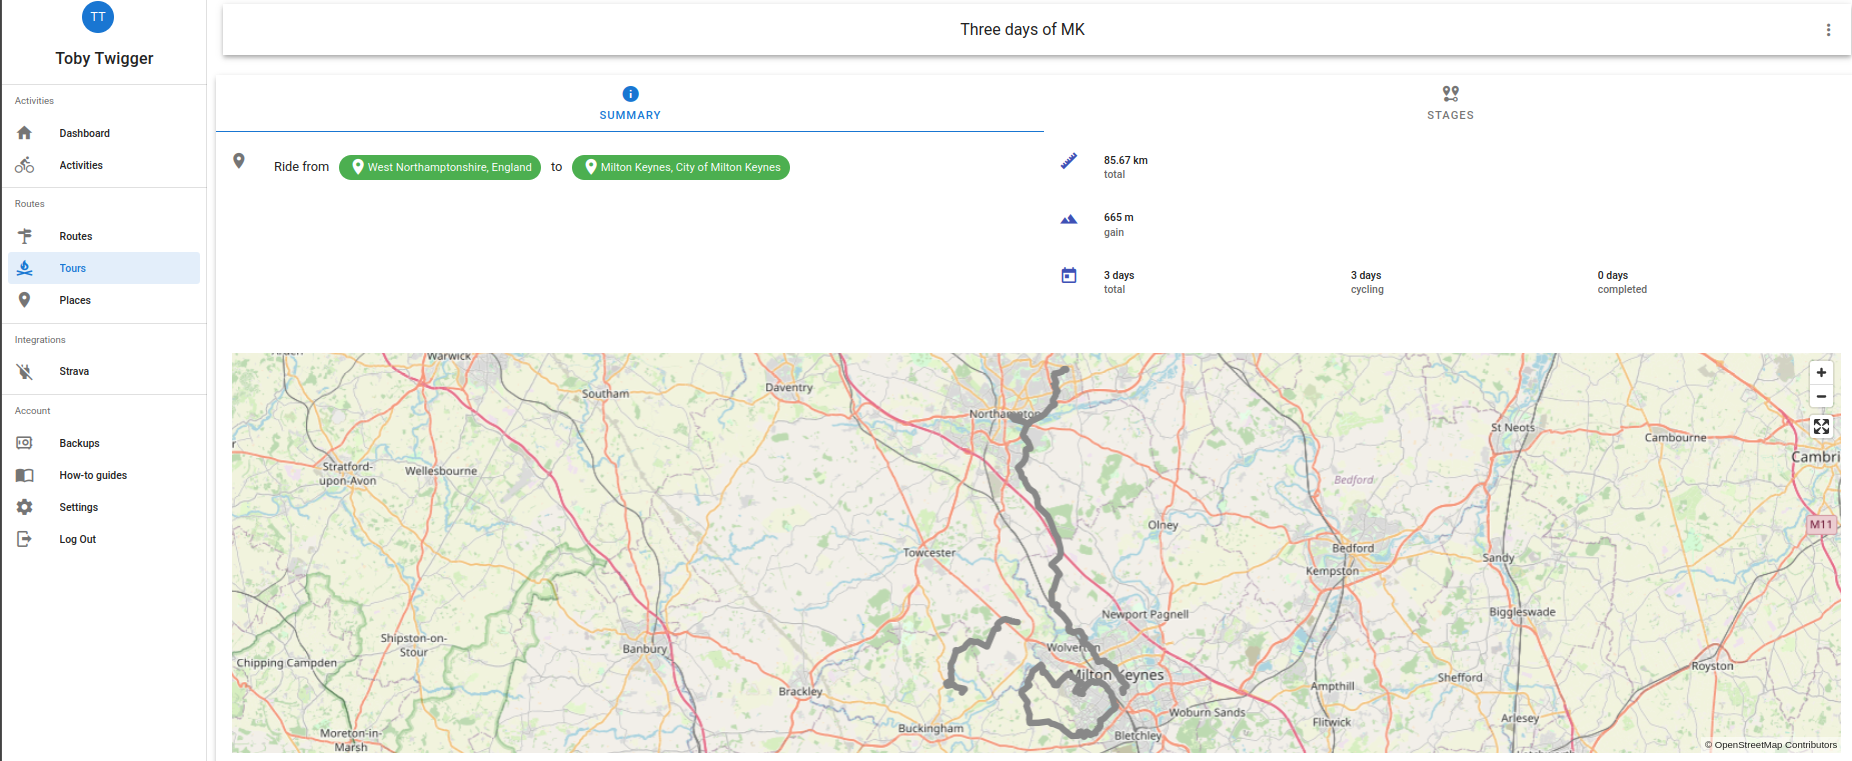Click the Places pin icon

point(25,300)
